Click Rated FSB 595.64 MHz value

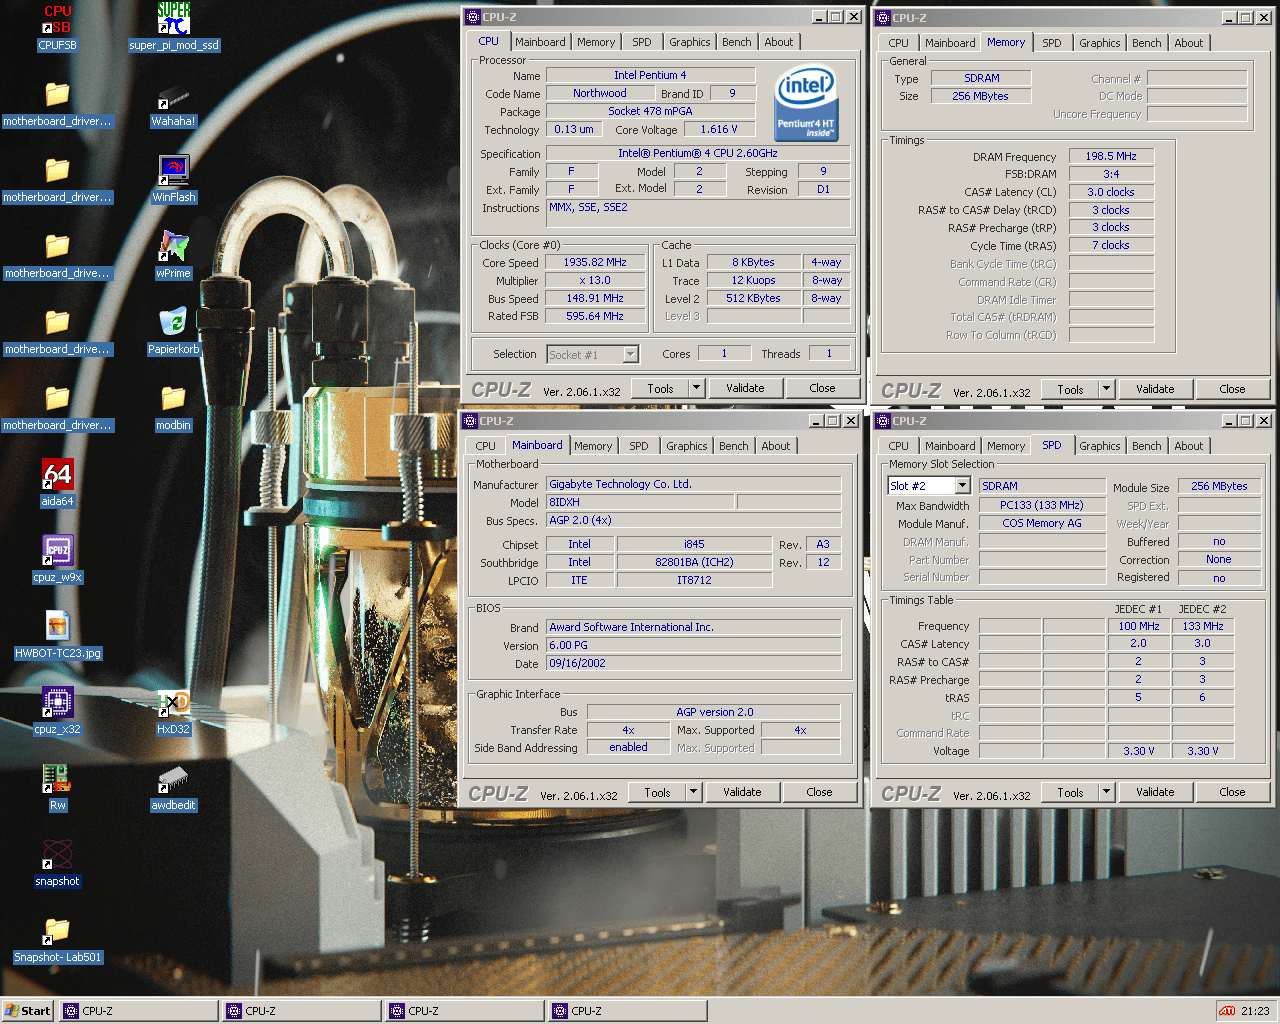click(x=595, y=316)
